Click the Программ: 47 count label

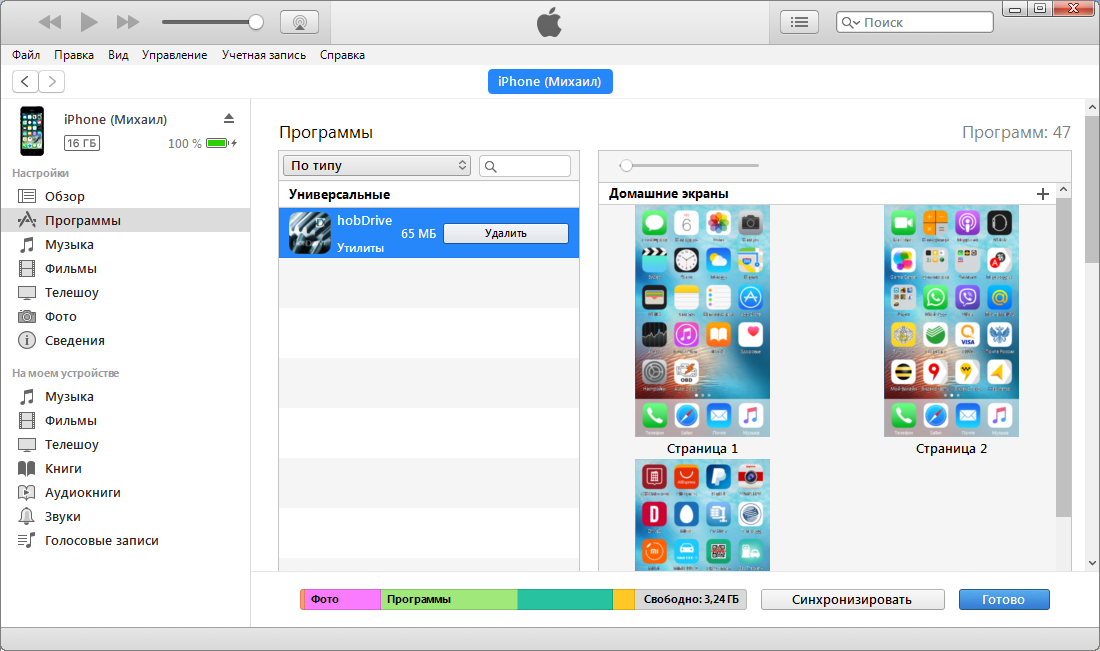[1016, 133]
